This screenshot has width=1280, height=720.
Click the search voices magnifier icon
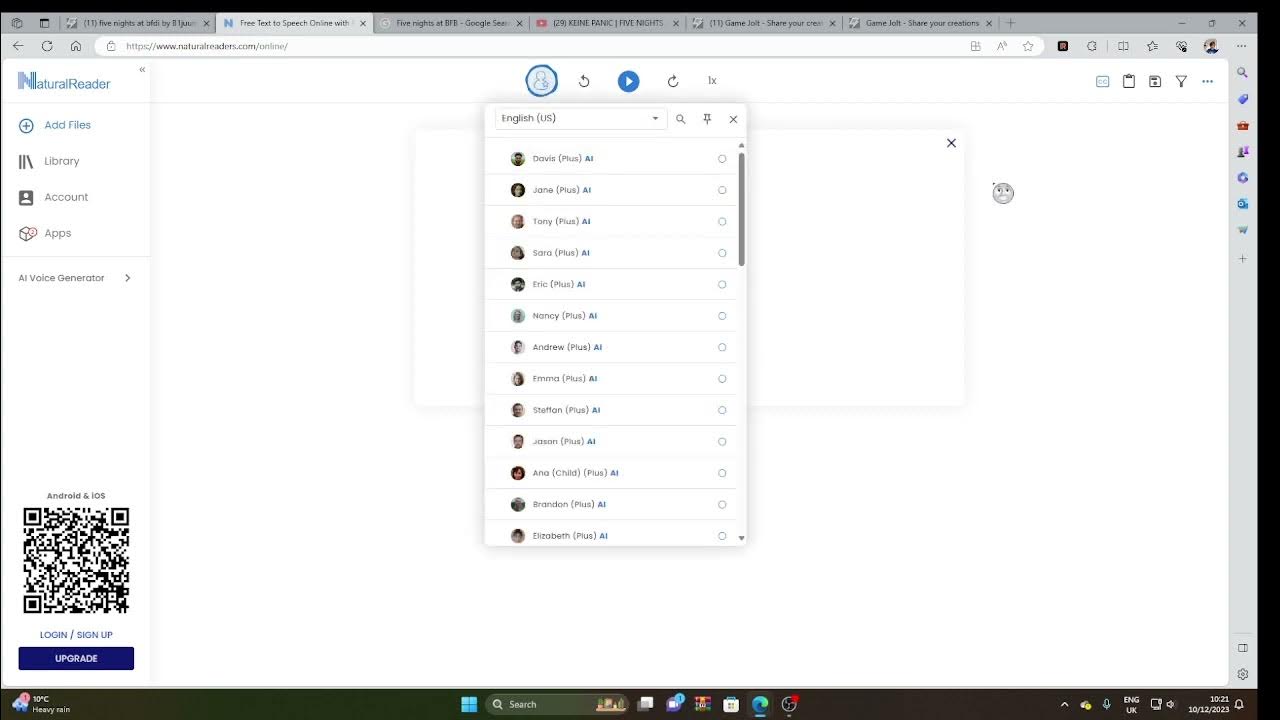click(681, 119)
